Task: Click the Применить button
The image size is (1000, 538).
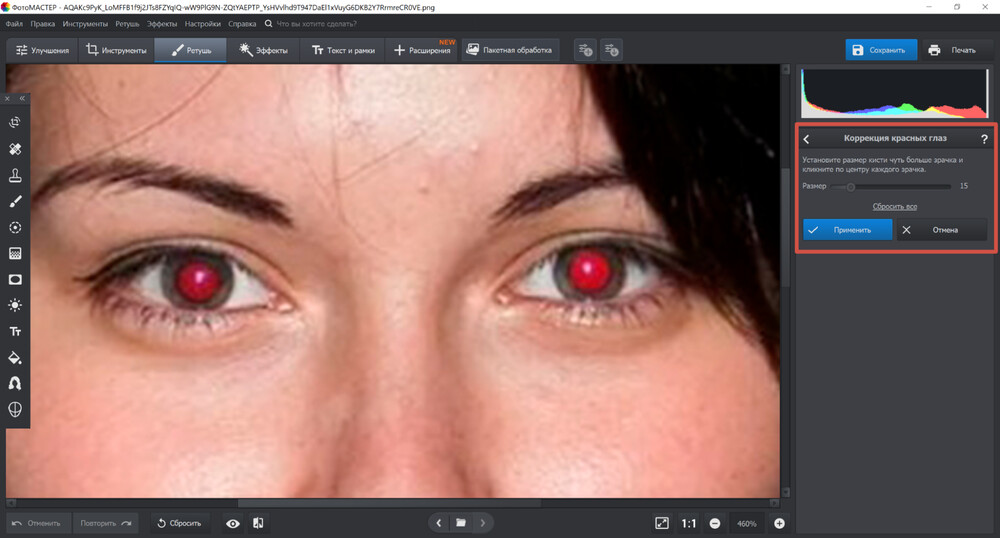Action: 847,229
